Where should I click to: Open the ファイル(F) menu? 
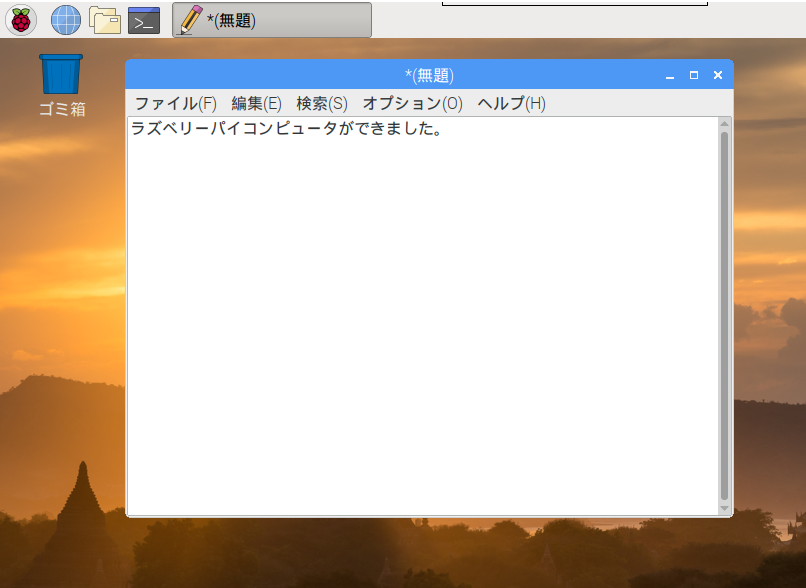(175, 102)
